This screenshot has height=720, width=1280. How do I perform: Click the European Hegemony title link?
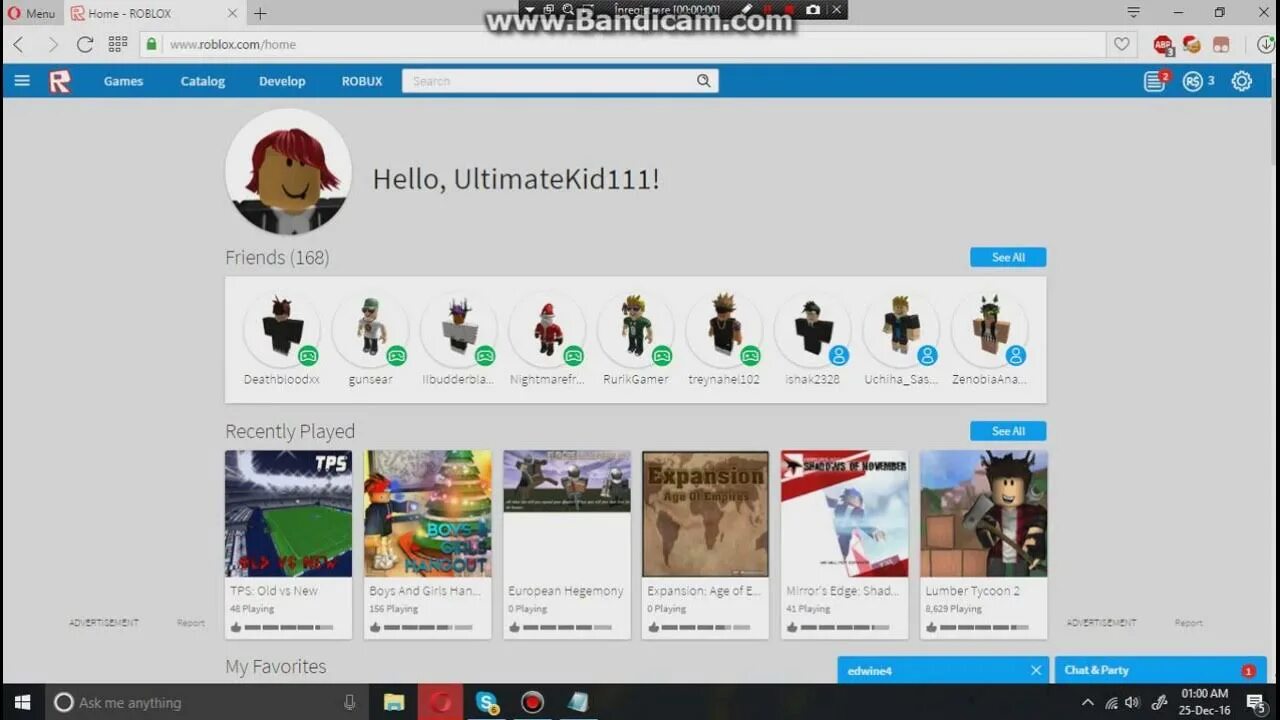pyautogui.click(x=565, y=591)
